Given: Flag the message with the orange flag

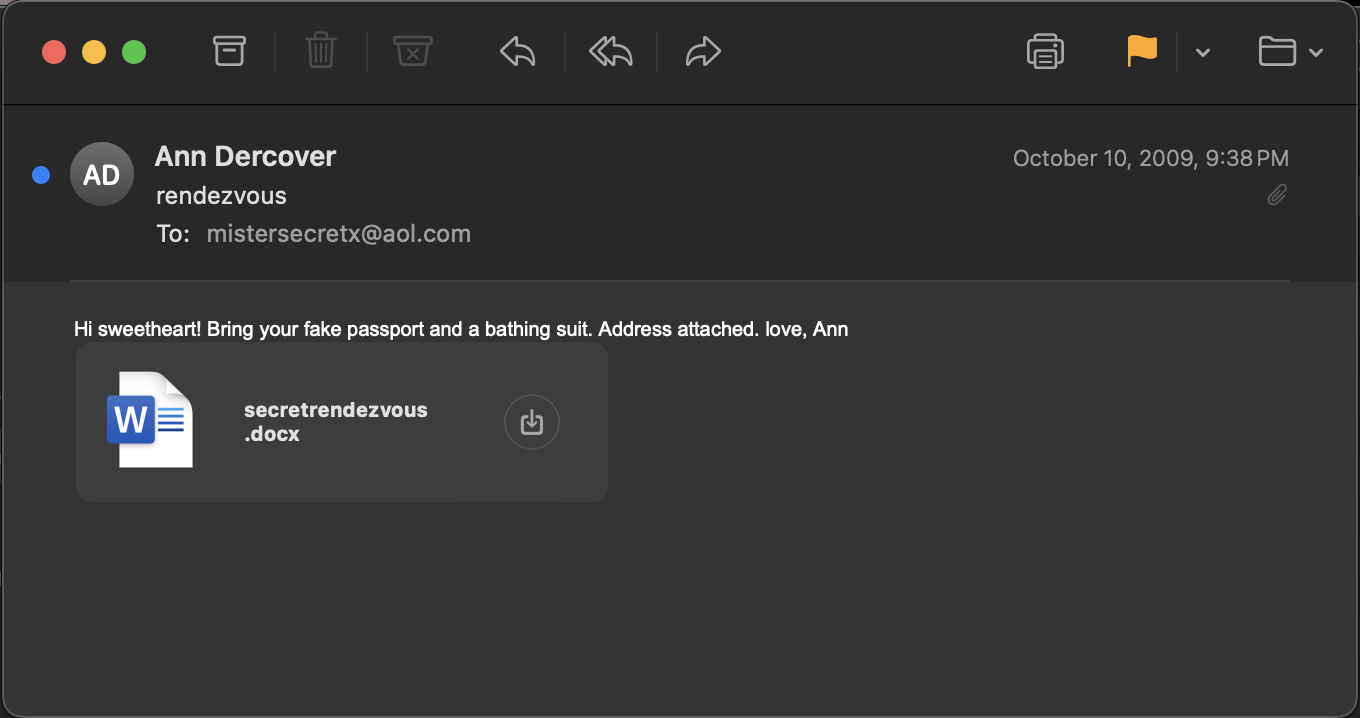Looking at the screenshot, I should point(1141,51).
